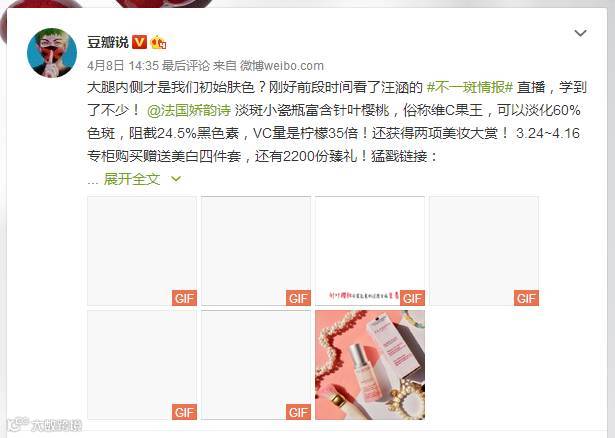Screen dimensions: 615x438
Task: Click the Weibo watermark logo at the bottom-left
Action: (45, 424)
